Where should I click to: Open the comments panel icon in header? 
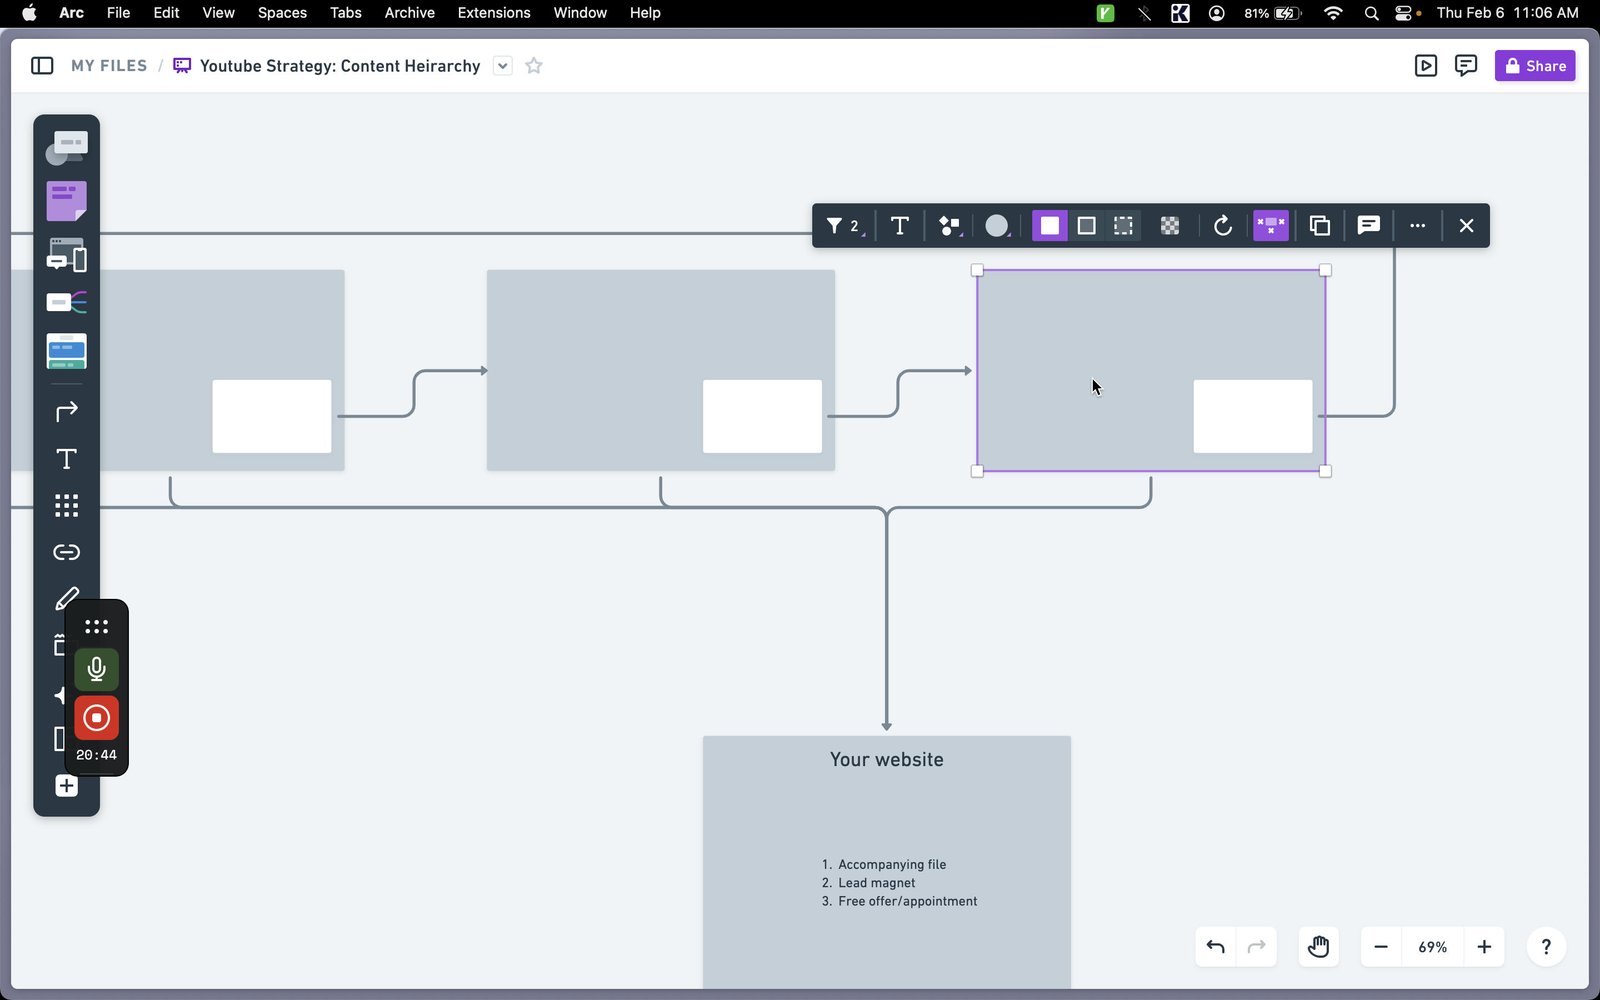point(1466,66)
